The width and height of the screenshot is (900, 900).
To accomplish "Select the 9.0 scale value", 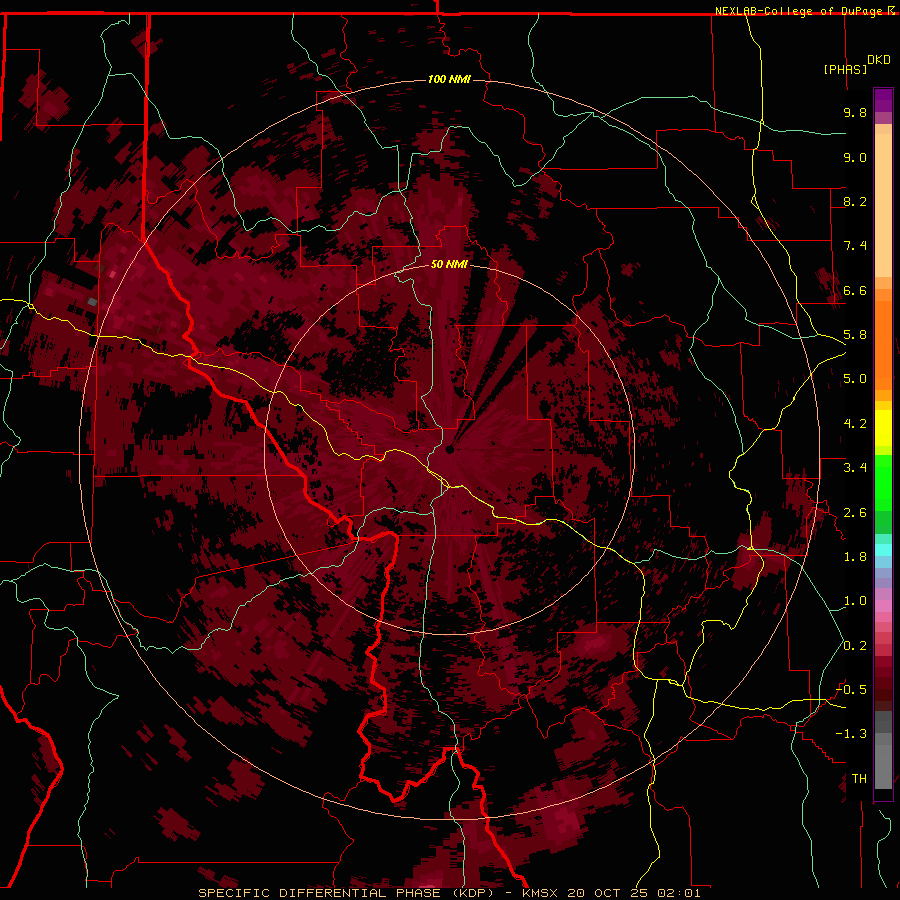I will [855, 157].
